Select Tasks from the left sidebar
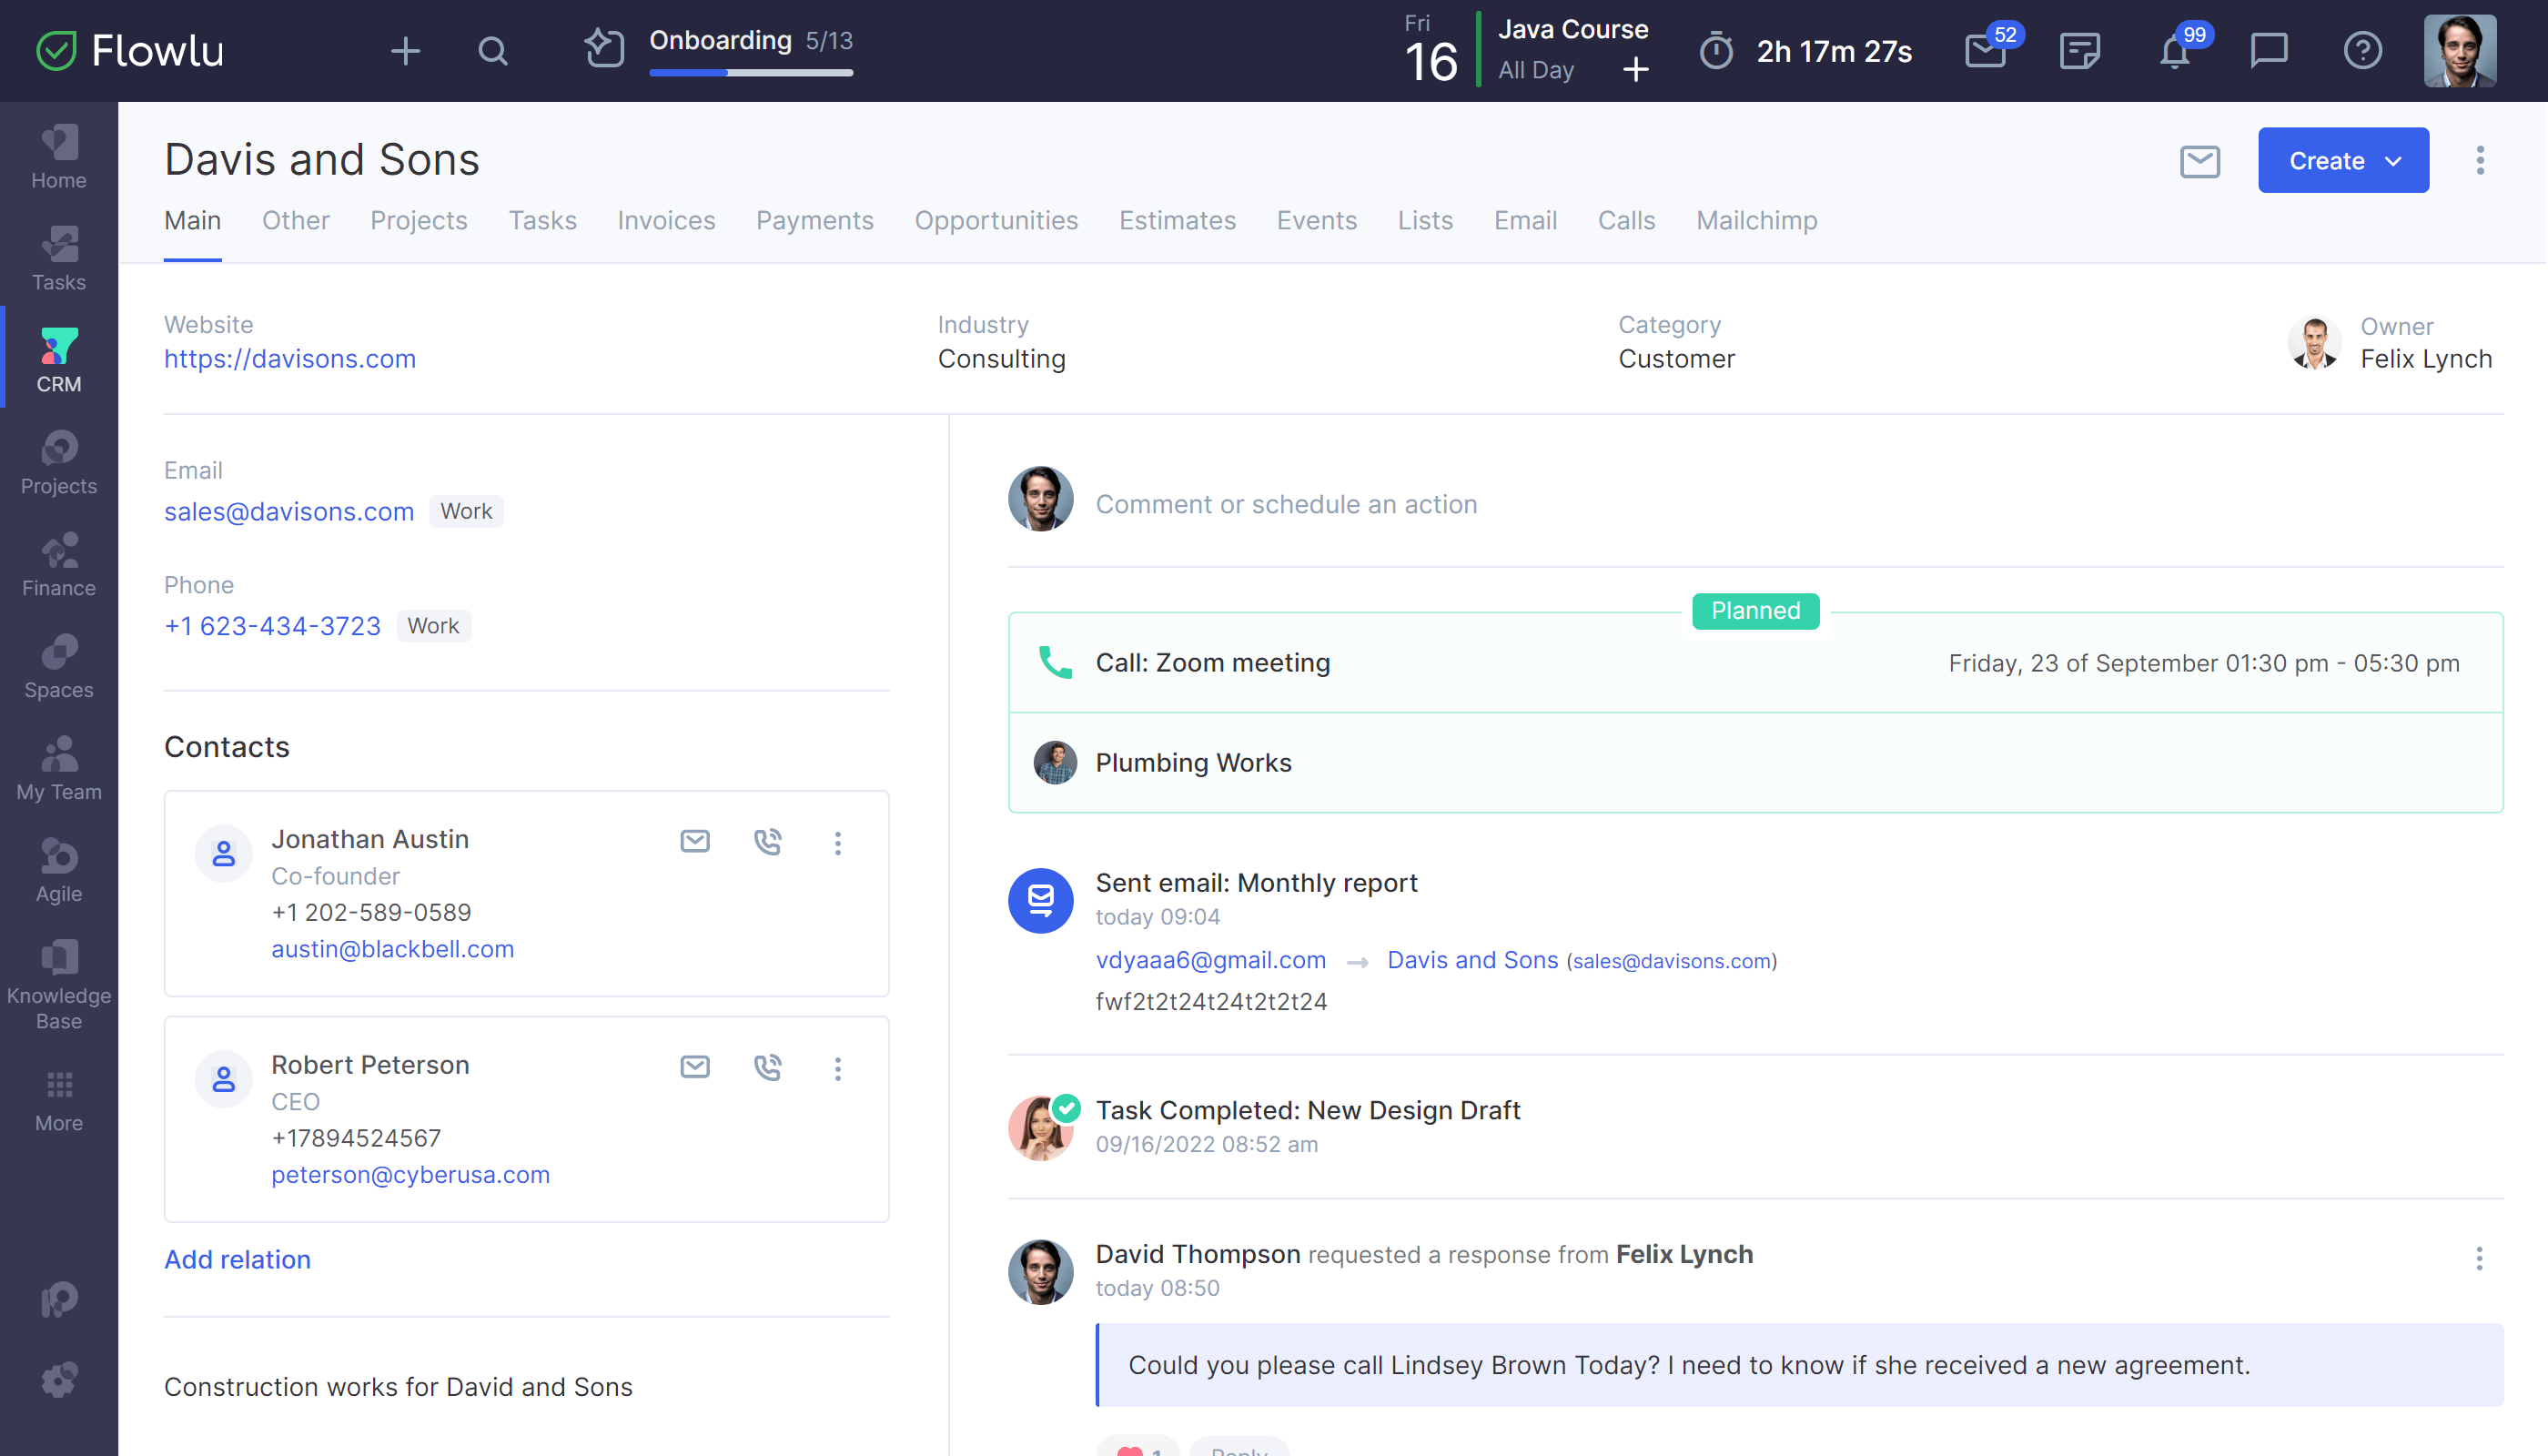Screen dimensions: 2548x1456 [x=58, y=258]
